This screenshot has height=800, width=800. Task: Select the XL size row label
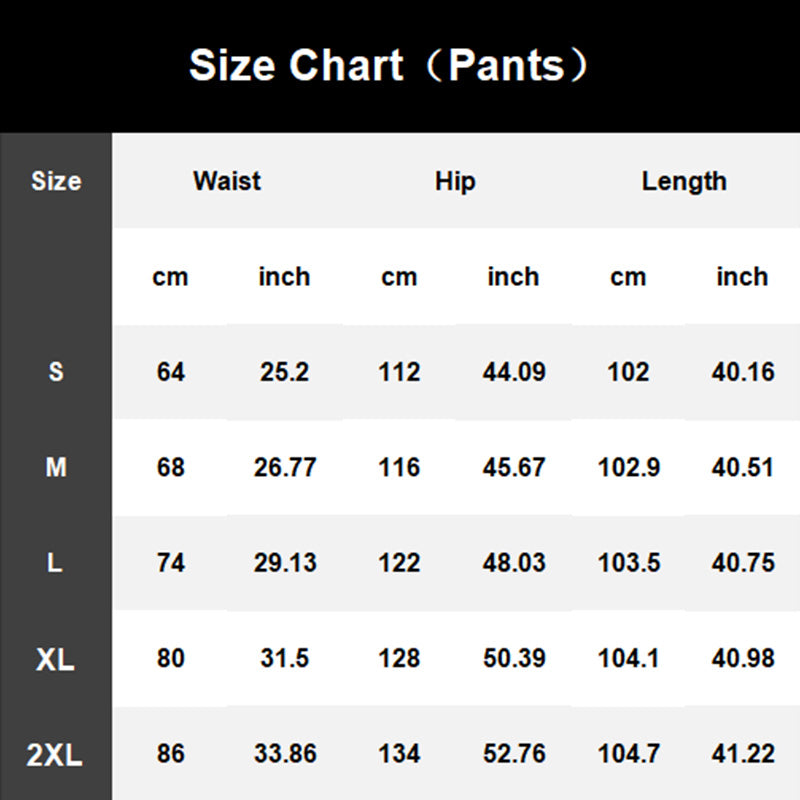point(56,659)
